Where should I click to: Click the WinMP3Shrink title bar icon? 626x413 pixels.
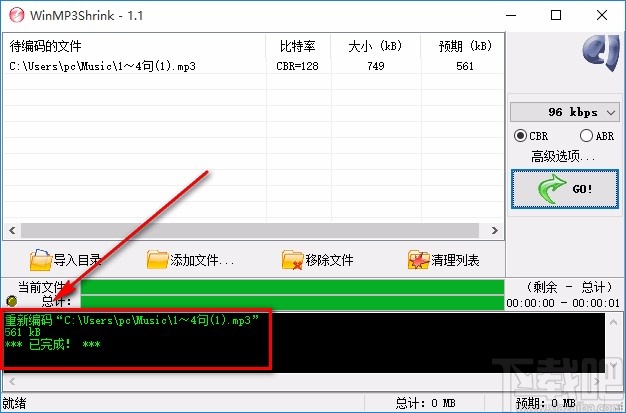pyautogui.click(x=16, y=15)
